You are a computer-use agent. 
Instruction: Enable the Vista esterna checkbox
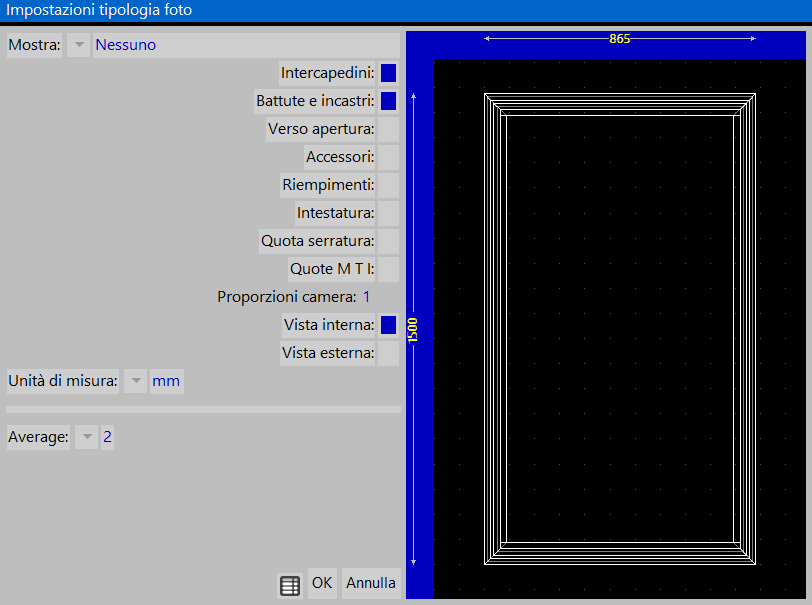tap(388, 353)
